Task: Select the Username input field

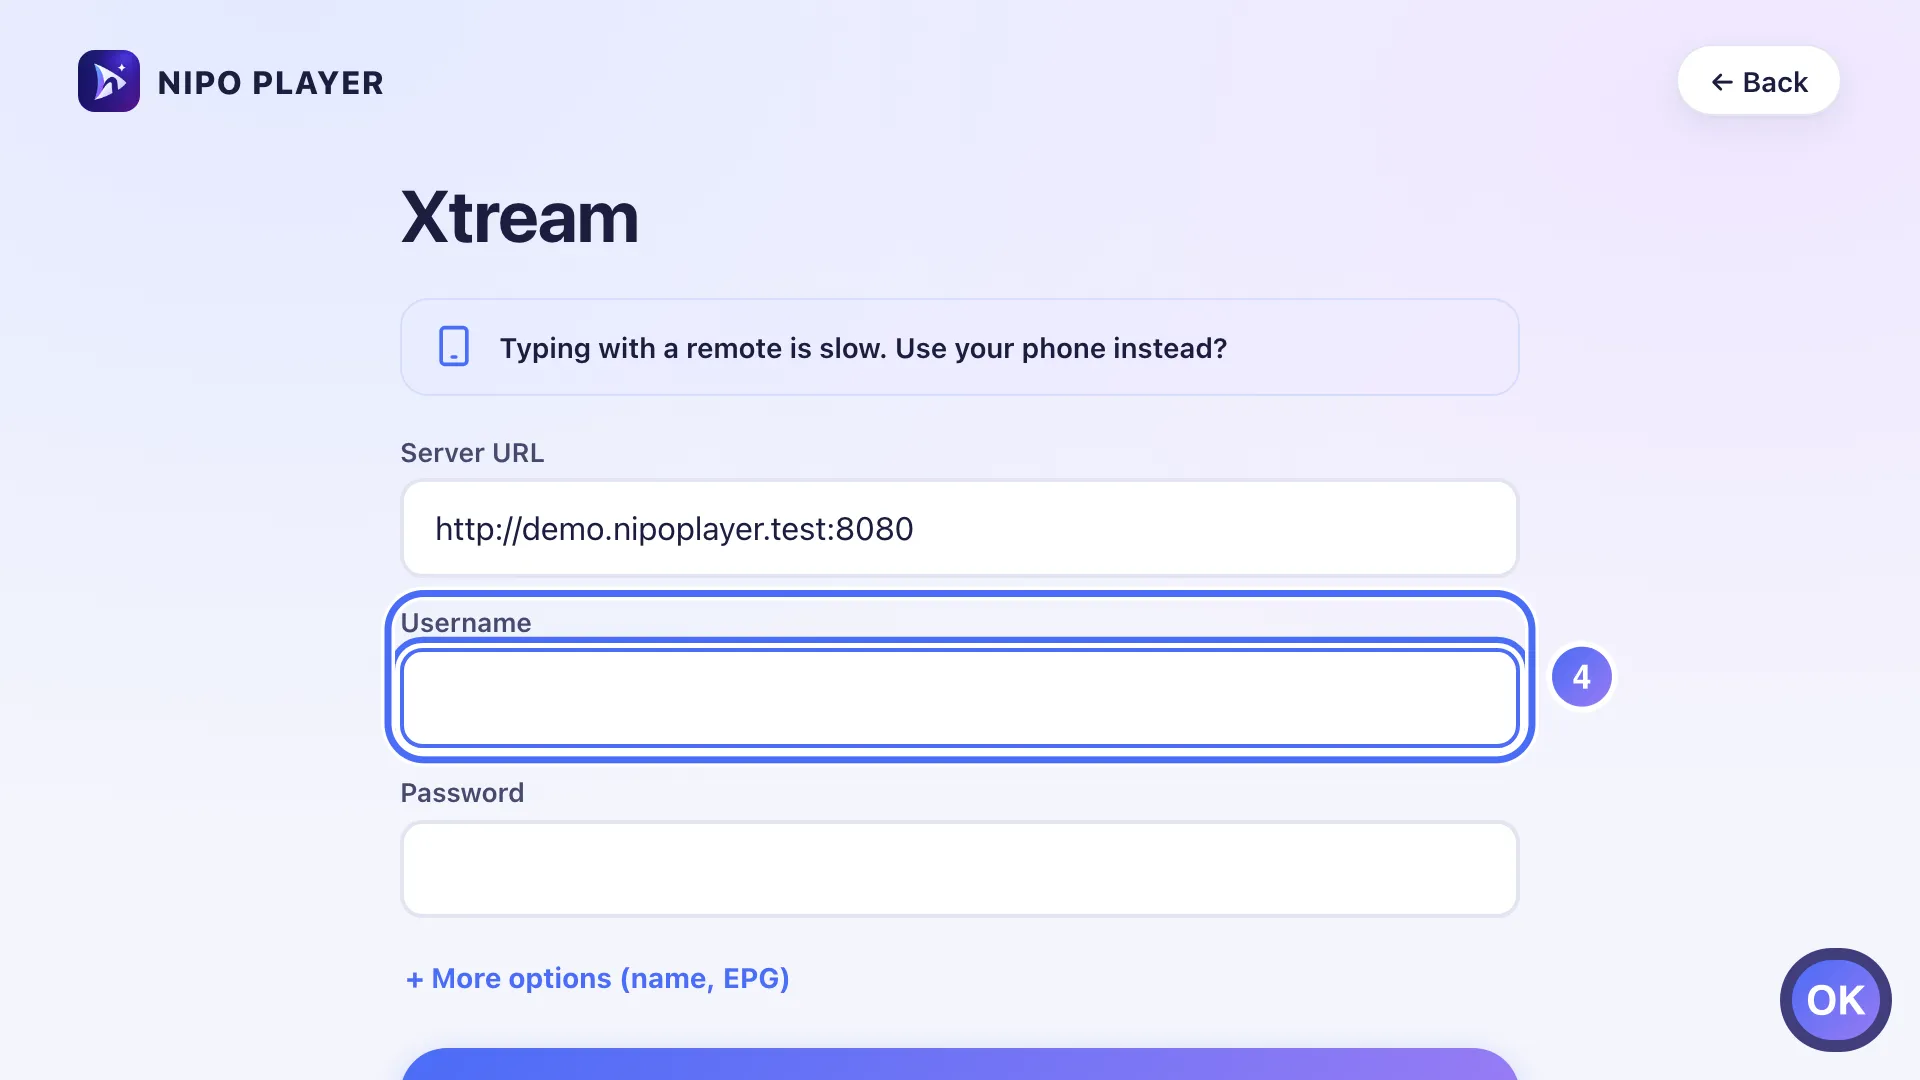Action: point(959,698)
